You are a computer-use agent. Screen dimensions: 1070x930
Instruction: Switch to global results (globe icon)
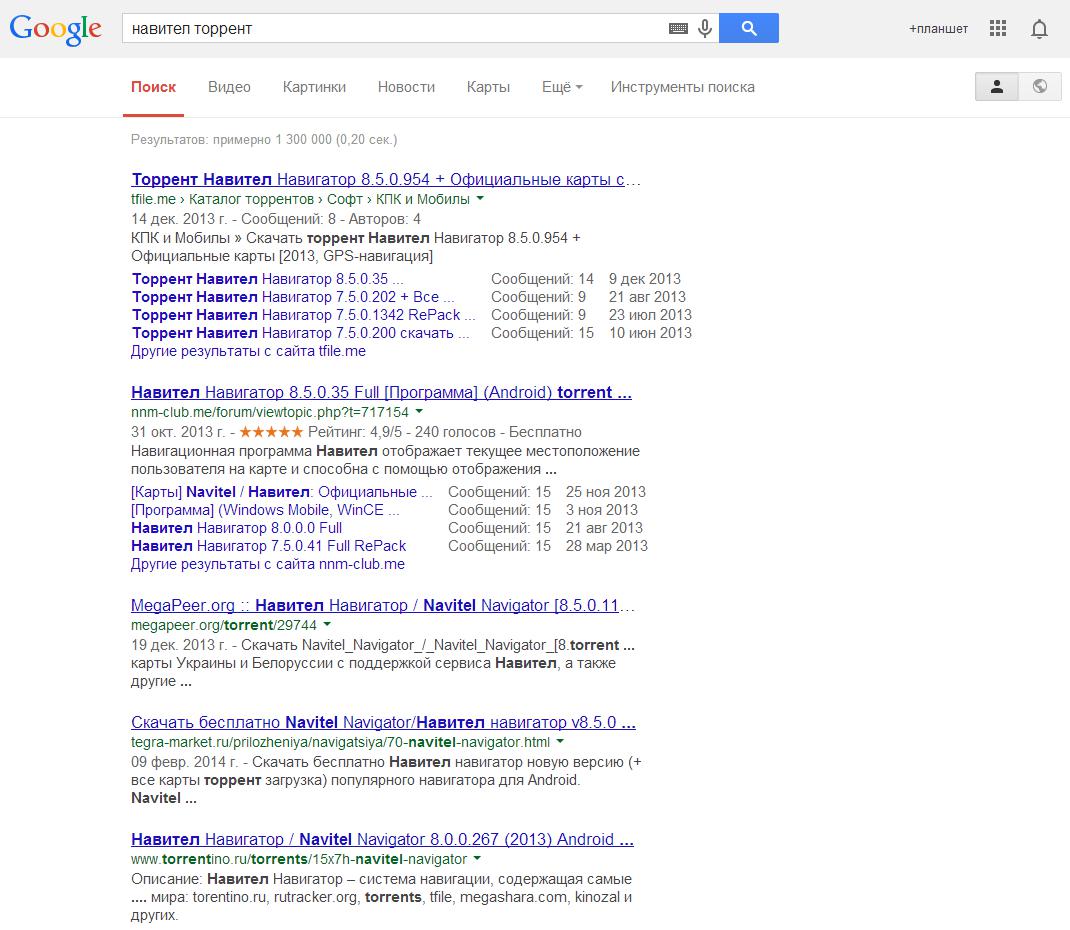coord(1040,87)
